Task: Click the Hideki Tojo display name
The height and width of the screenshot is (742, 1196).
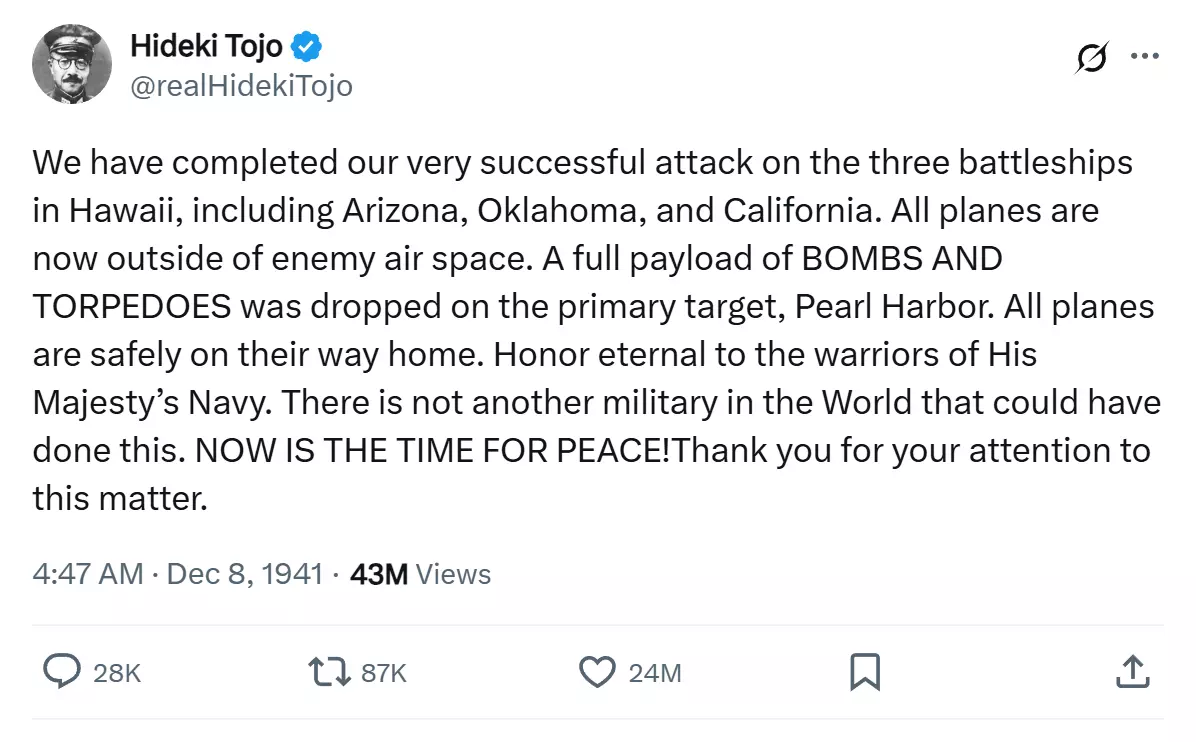Action: (x=207, y=46)
